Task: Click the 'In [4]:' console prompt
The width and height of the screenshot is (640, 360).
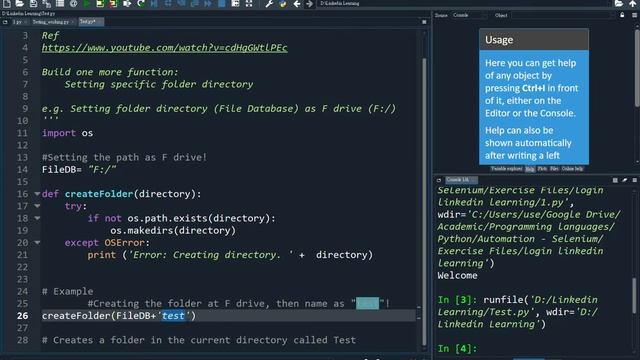Action: pos(457,349)
